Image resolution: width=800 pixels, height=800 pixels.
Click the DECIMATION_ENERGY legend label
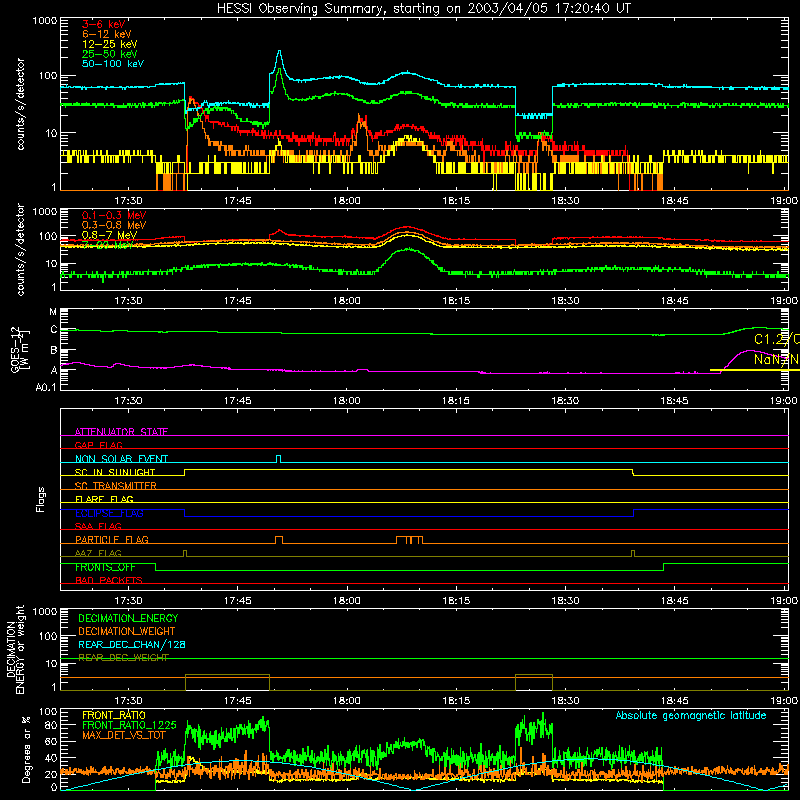coord(128,618)
